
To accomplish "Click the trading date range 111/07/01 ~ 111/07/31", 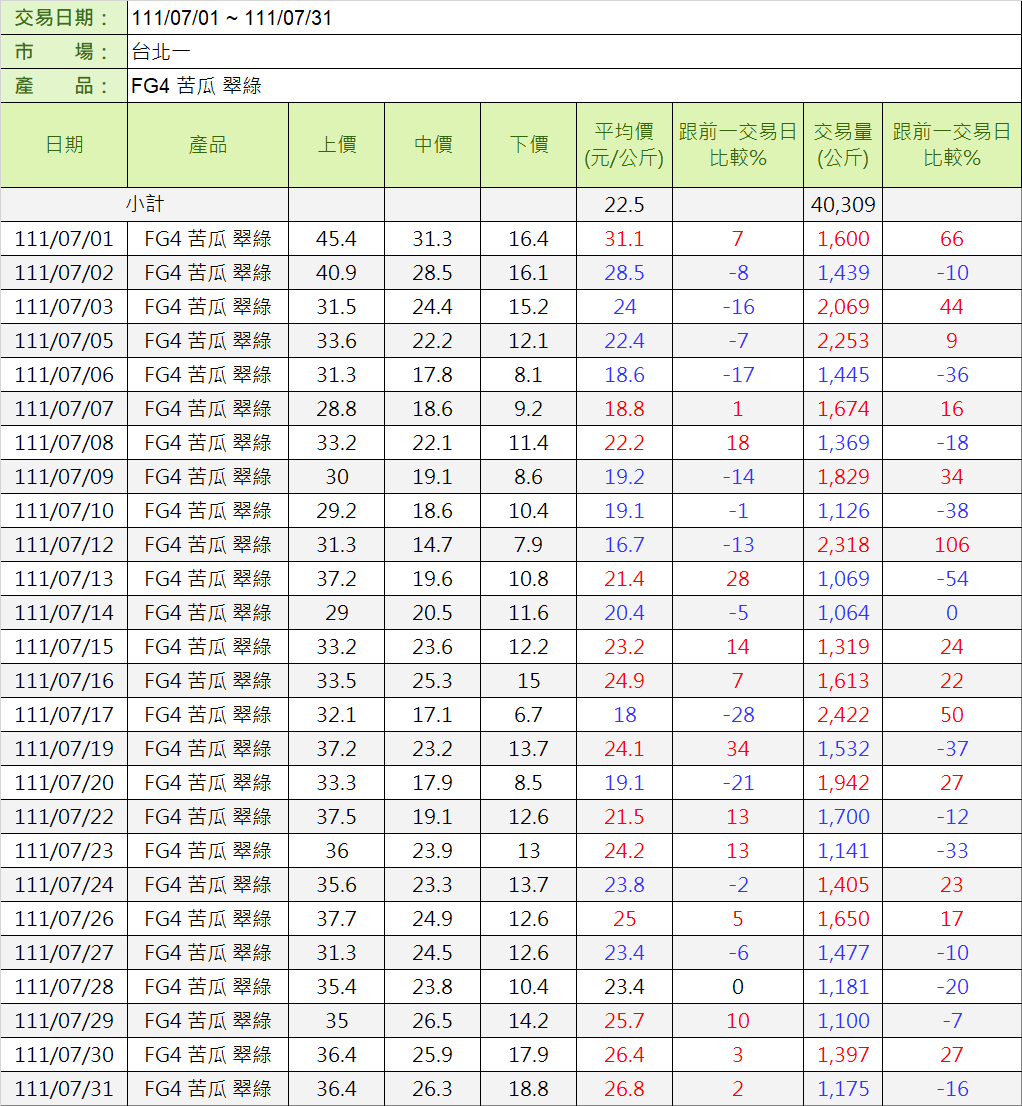I will pos(232,18).
